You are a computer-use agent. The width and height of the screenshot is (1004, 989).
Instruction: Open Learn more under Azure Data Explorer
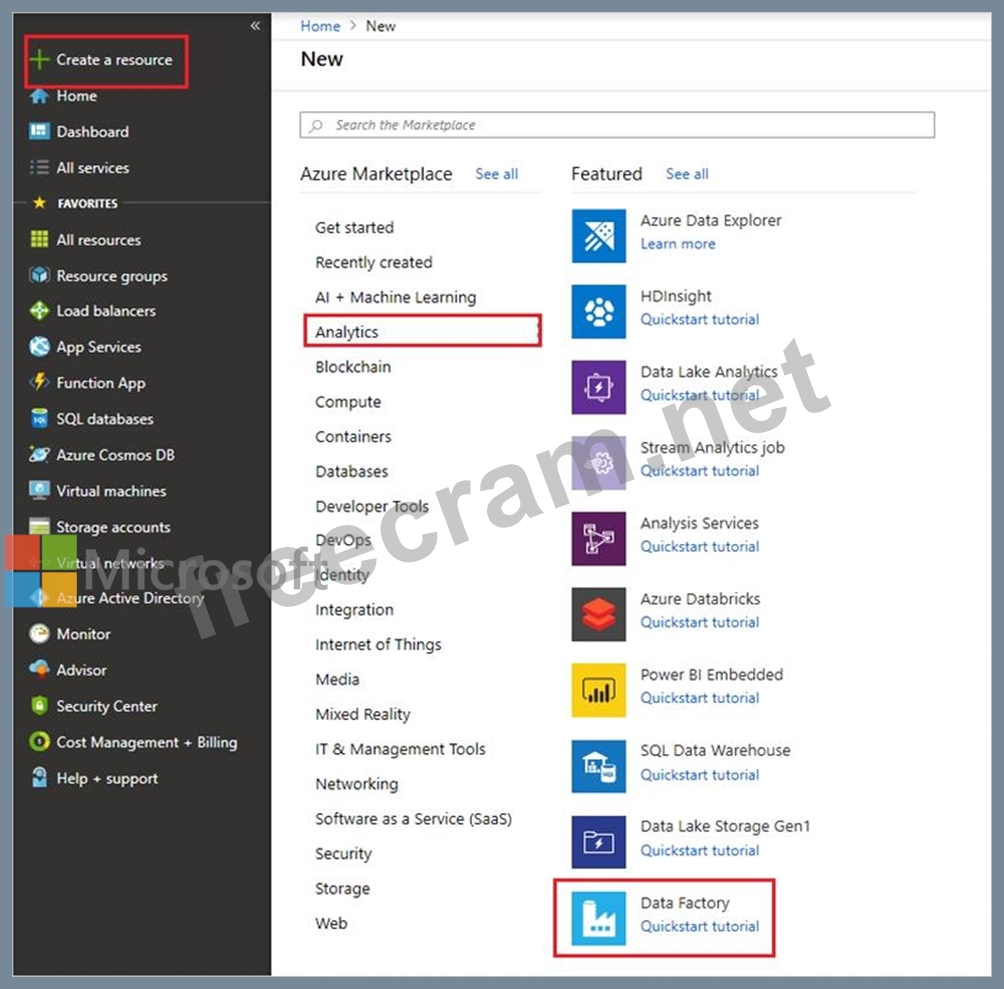click(678, 244)
